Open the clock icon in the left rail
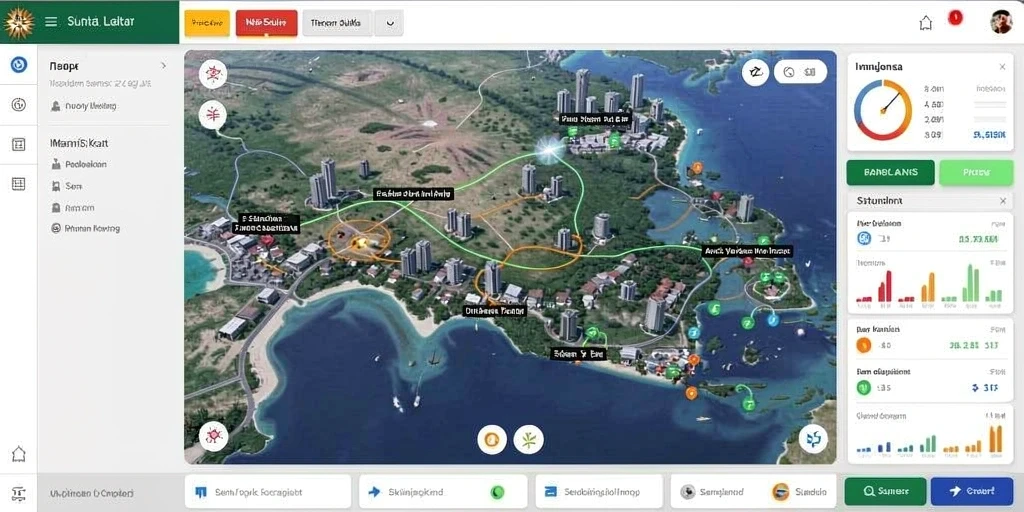This screenshot has height=512, width=1024. tap(19, 104)
